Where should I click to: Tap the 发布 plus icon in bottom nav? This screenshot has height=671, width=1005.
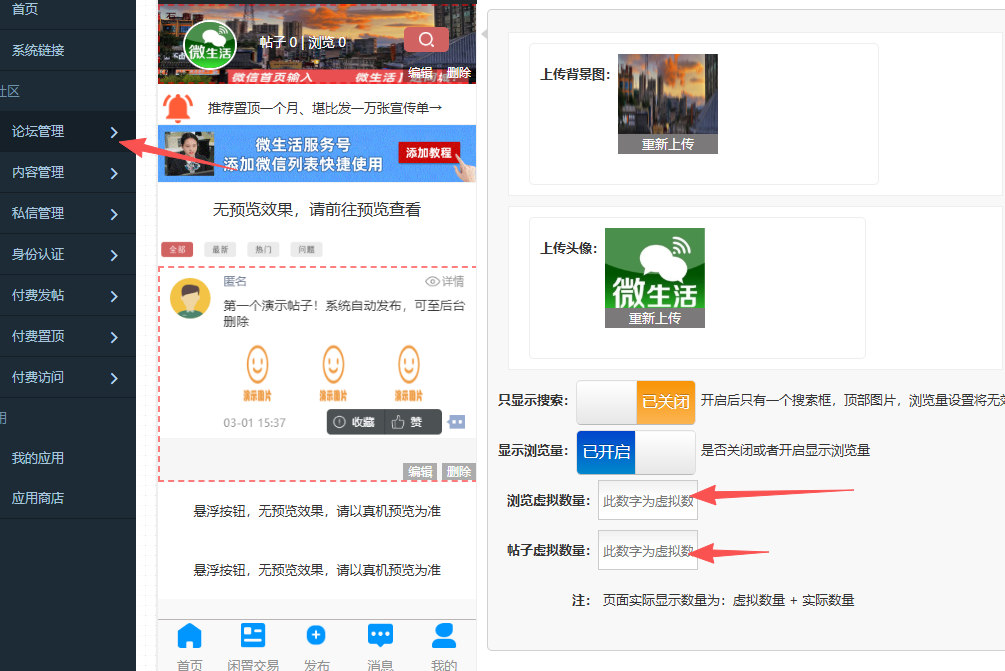pos(316,636)
